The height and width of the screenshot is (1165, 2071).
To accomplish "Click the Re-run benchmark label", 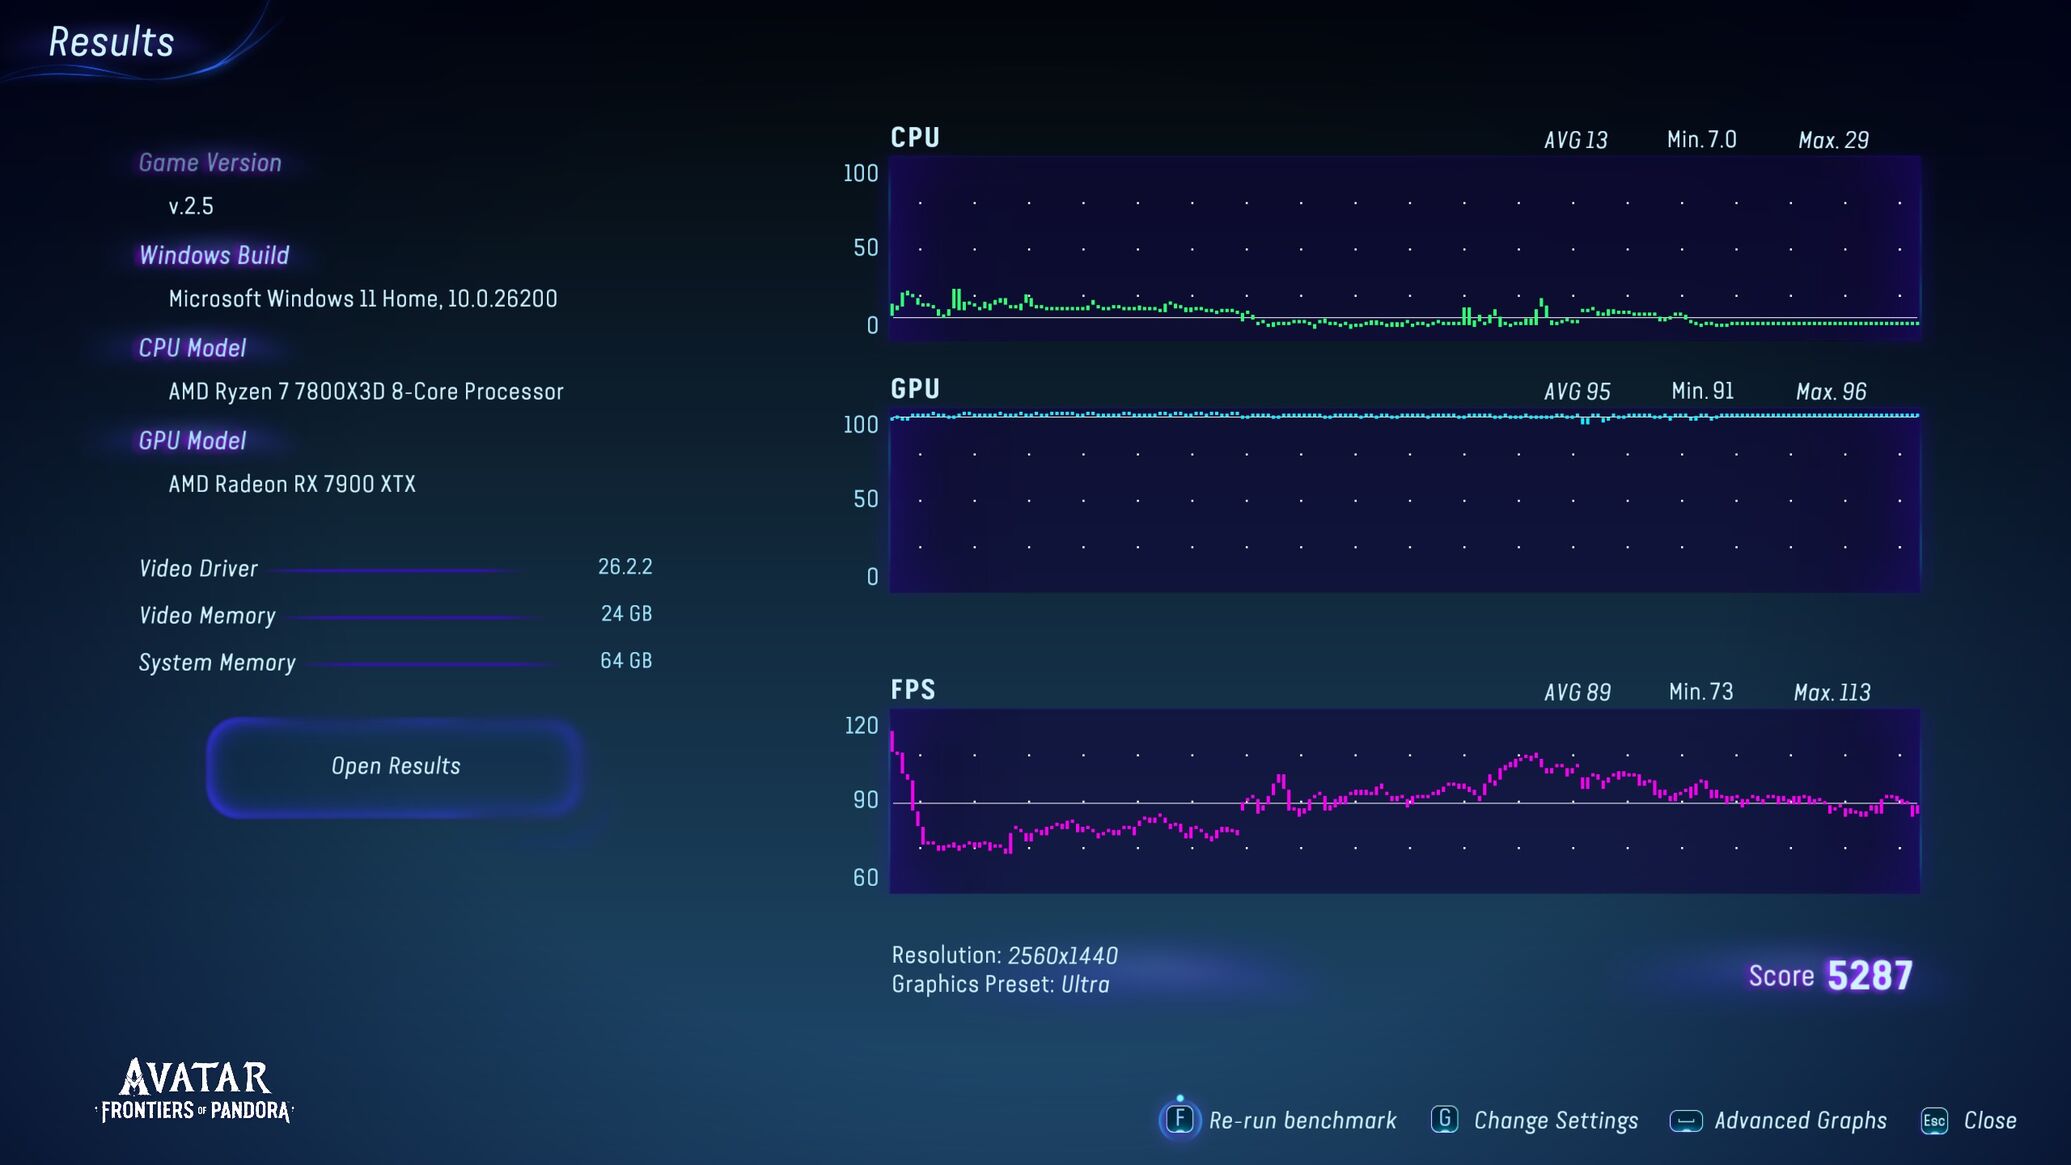I will [x=1302, y=1121].
